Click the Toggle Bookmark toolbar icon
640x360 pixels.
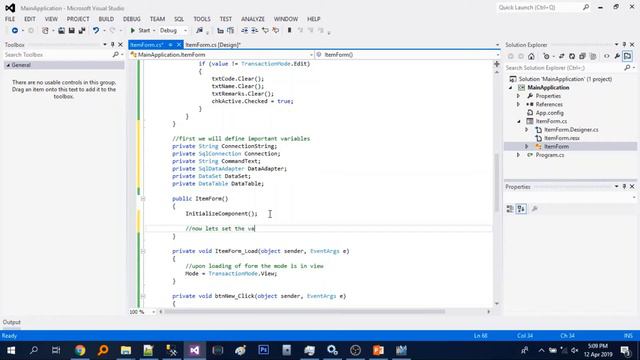point(289,31)
